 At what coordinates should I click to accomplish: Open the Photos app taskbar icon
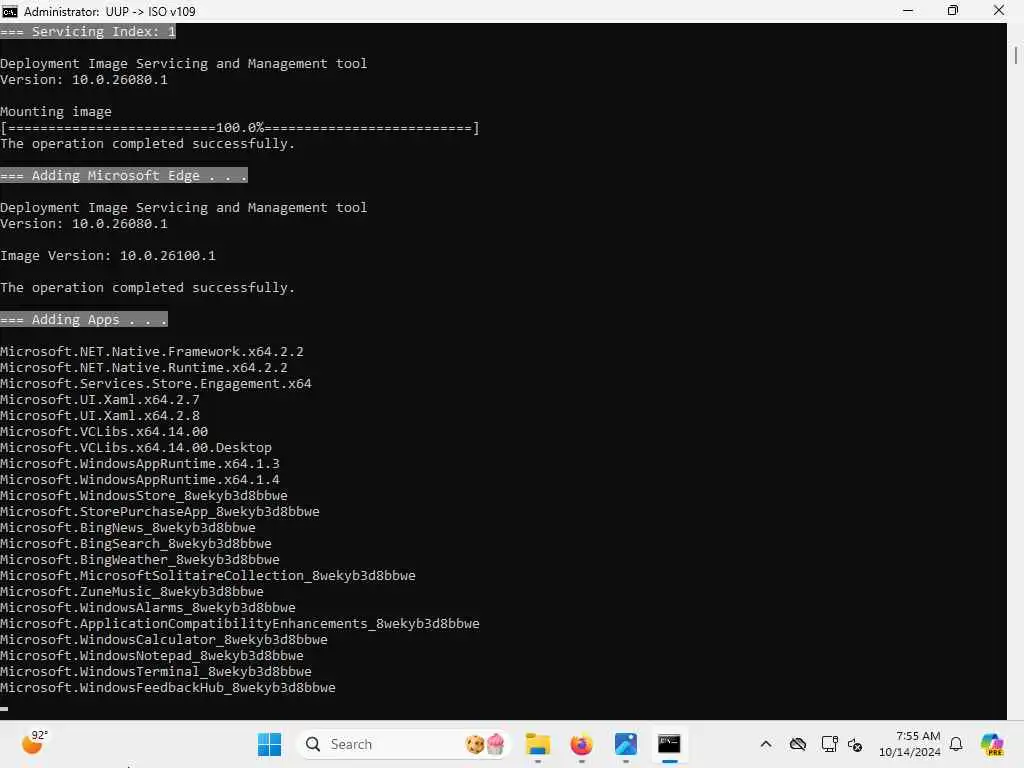(626, 744)
